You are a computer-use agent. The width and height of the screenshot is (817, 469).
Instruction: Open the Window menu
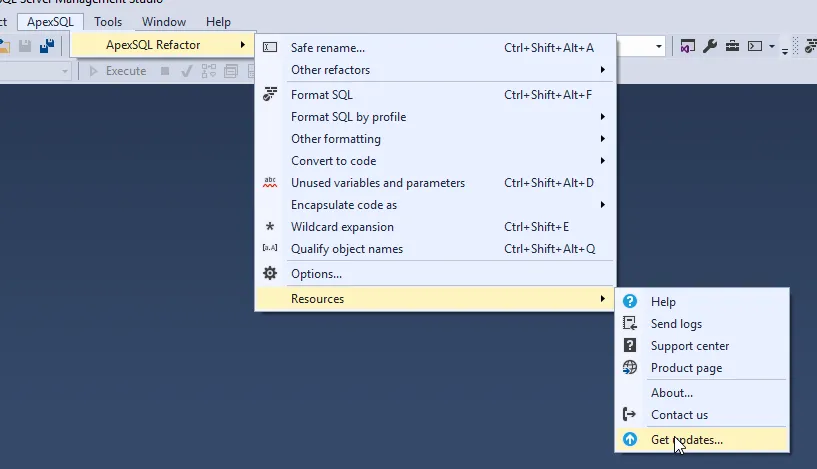[164, 22]
